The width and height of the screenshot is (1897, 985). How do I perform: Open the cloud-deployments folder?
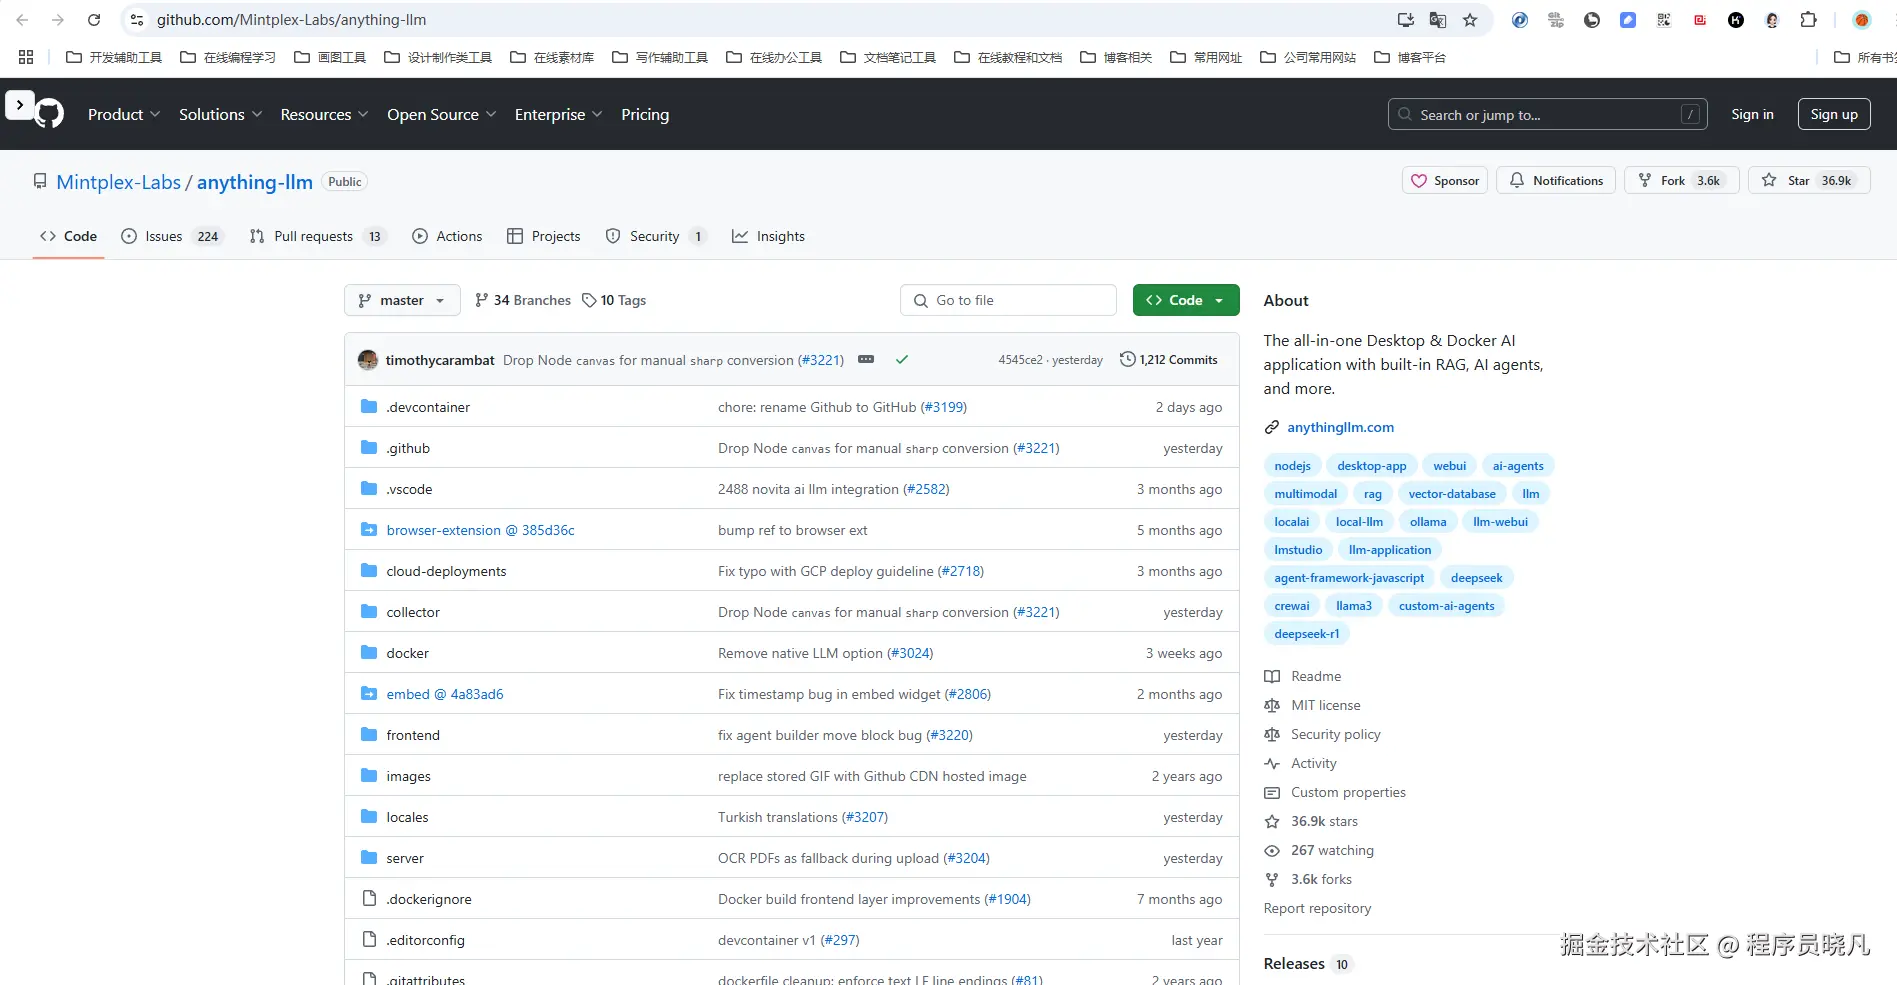(446, 571)
